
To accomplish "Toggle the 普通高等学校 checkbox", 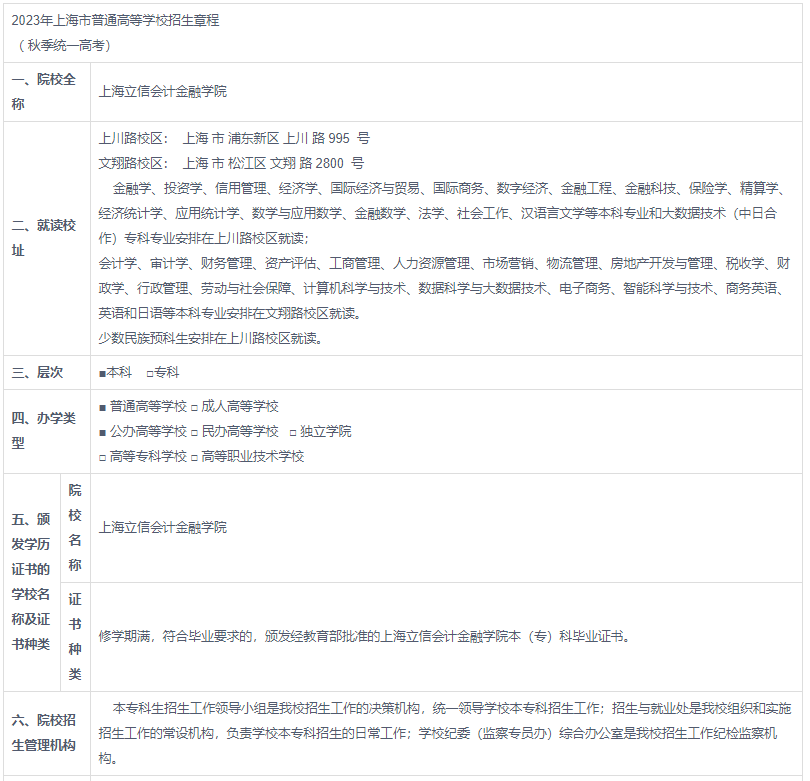I will click(x=103, y=407).
